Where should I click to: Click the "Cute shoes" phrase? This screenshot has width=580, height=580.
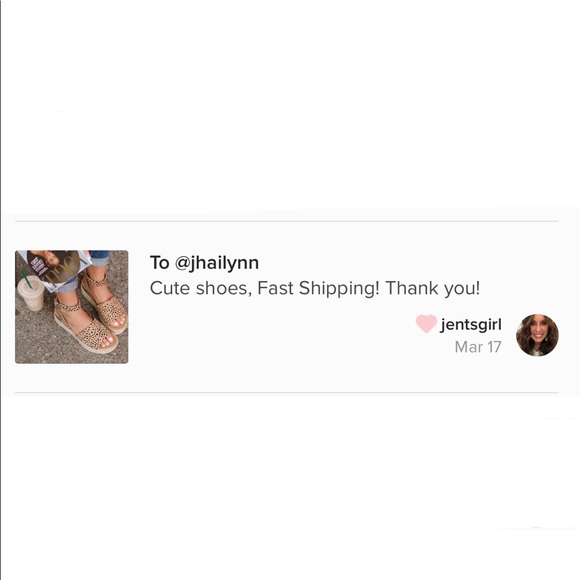(200, 289)
